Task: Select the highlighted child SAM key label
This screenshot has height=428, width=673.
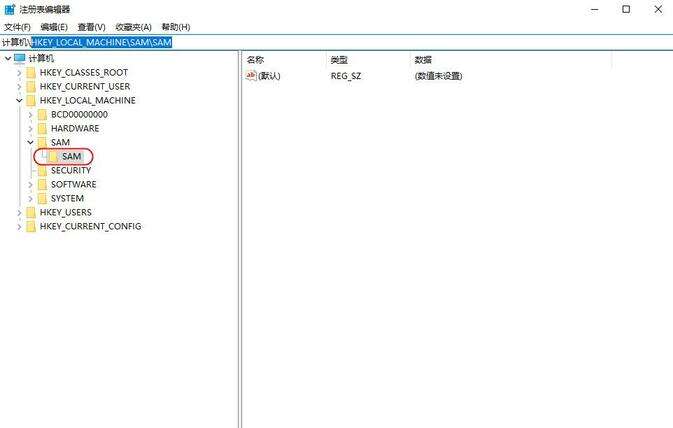Action: point(71,157)
